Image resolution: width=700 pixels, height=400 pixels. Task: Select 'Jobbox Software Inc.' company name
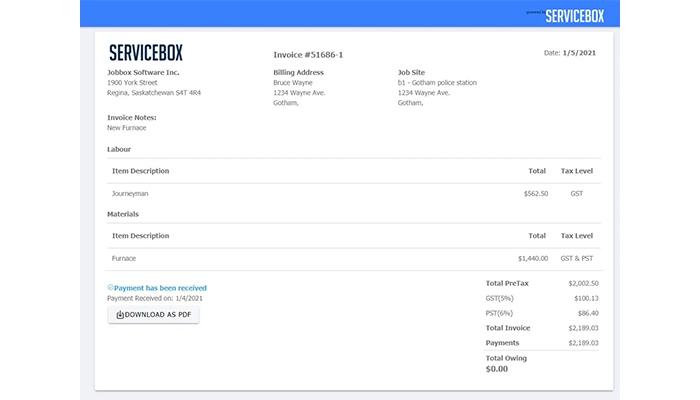tap(143, 72)
